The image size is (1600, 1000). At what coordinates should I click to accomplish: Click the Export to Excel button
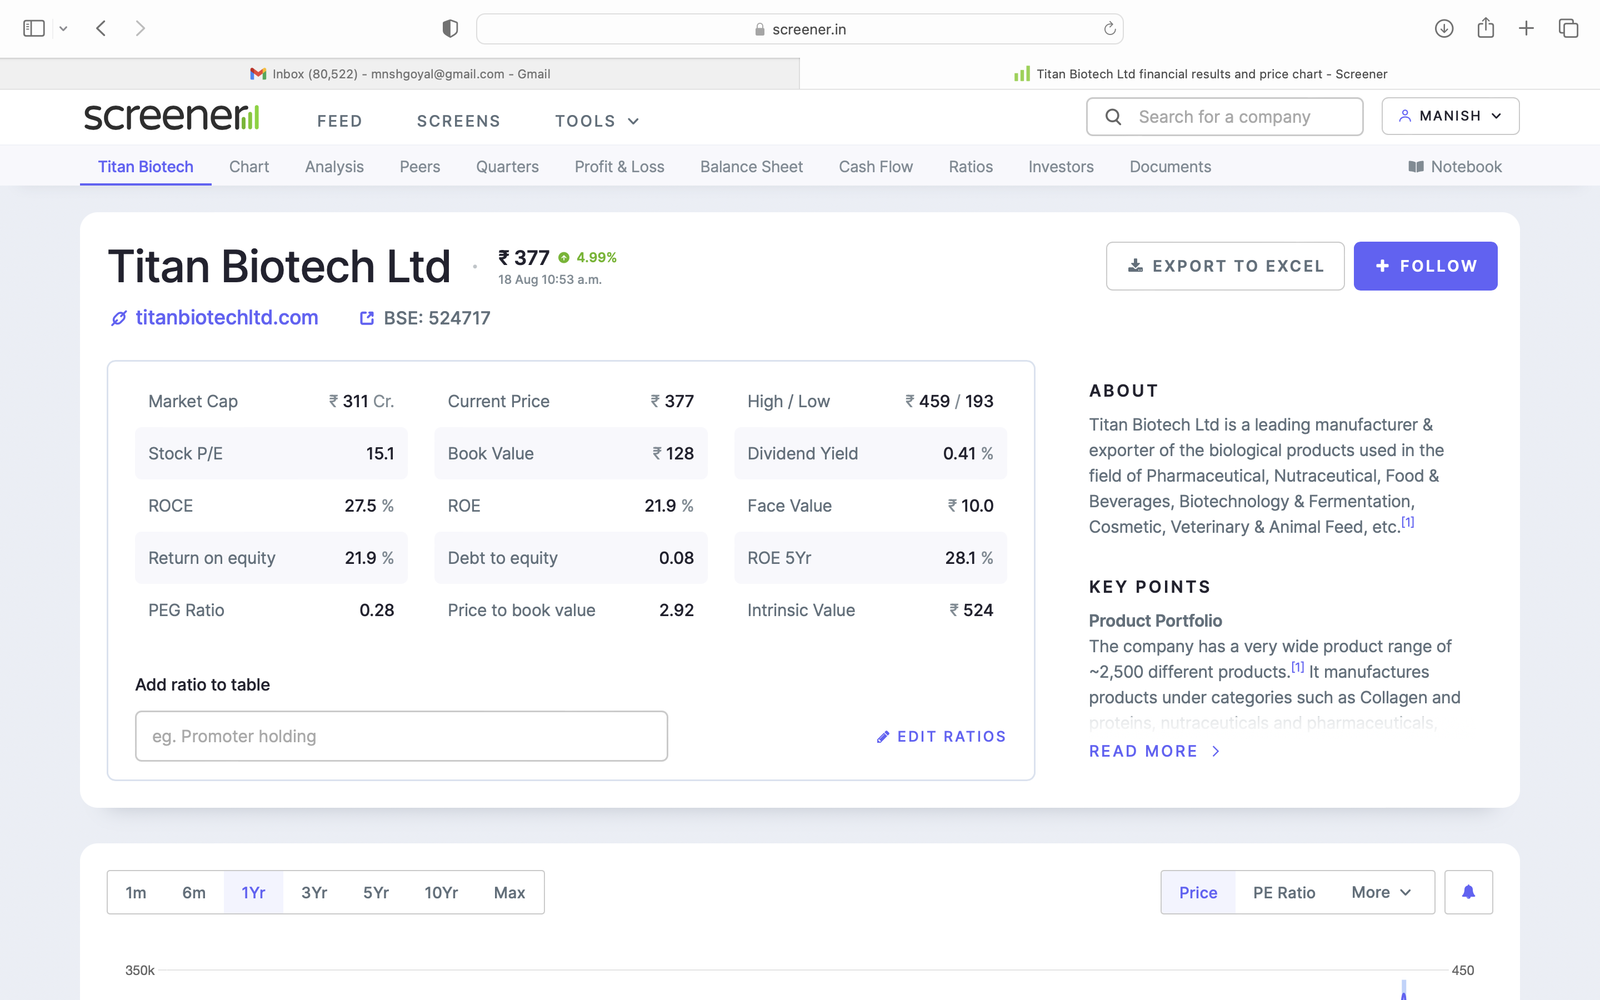[x=1225, y=266]
